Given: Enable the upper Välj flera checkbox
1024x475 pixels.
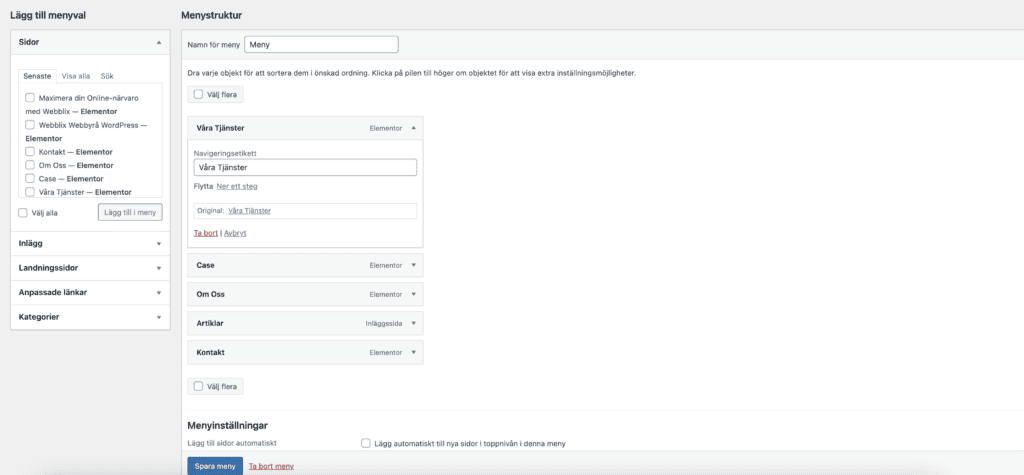Looking at the screenshot, I should [199, 95].
